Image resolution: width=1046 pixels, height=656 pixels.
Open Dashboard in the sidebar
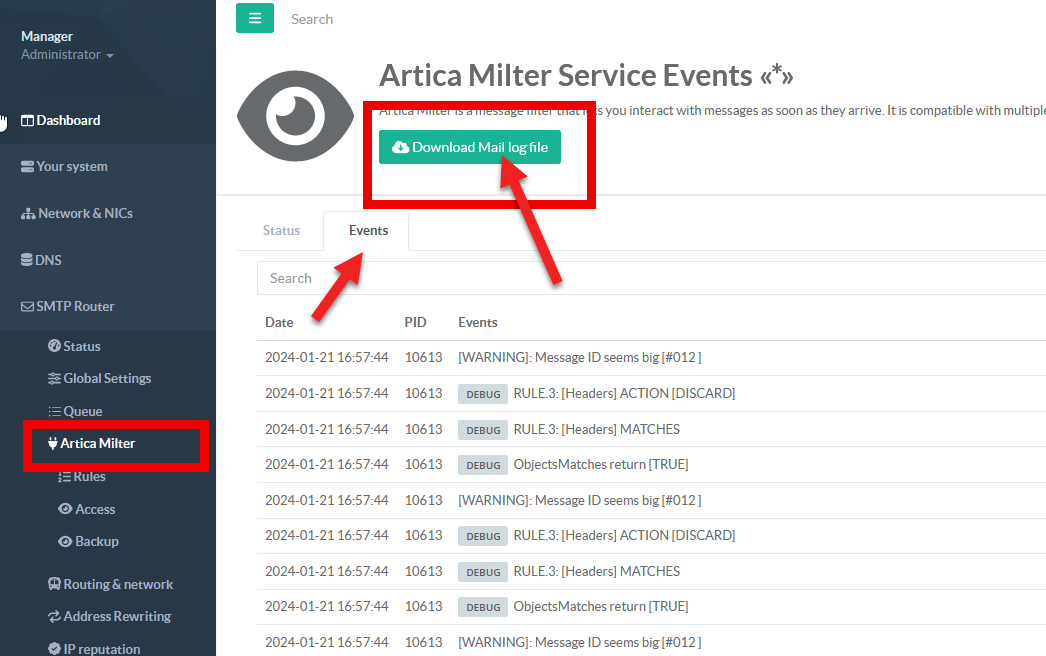(x=68, y=120)
